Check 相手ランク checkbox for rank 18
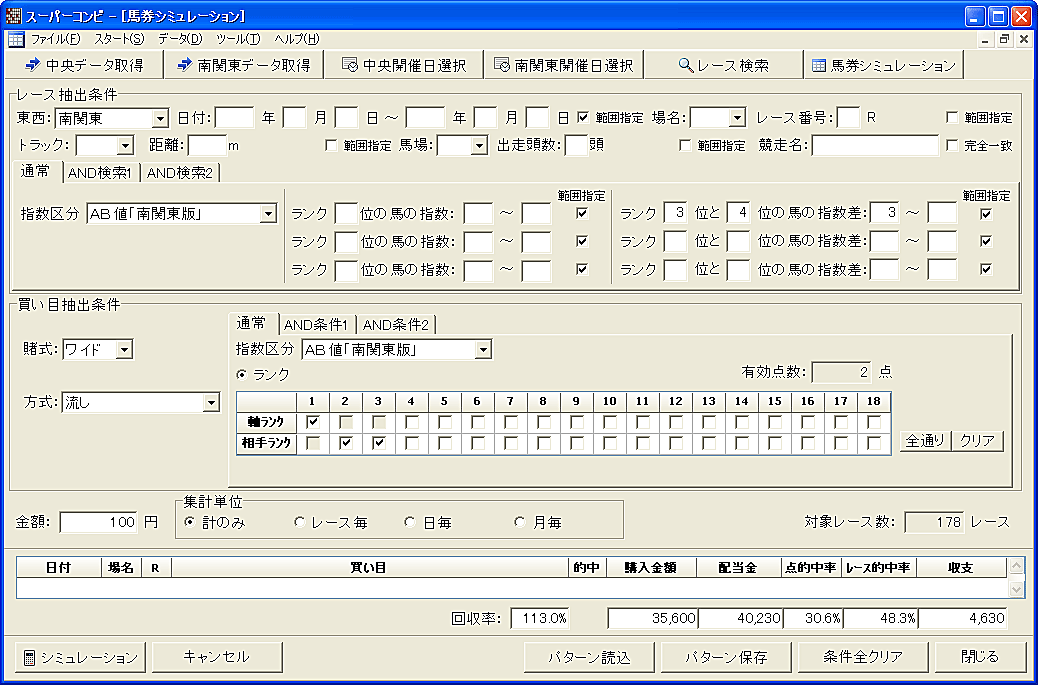Screen dimensions: 1038x685 (874, 443)
